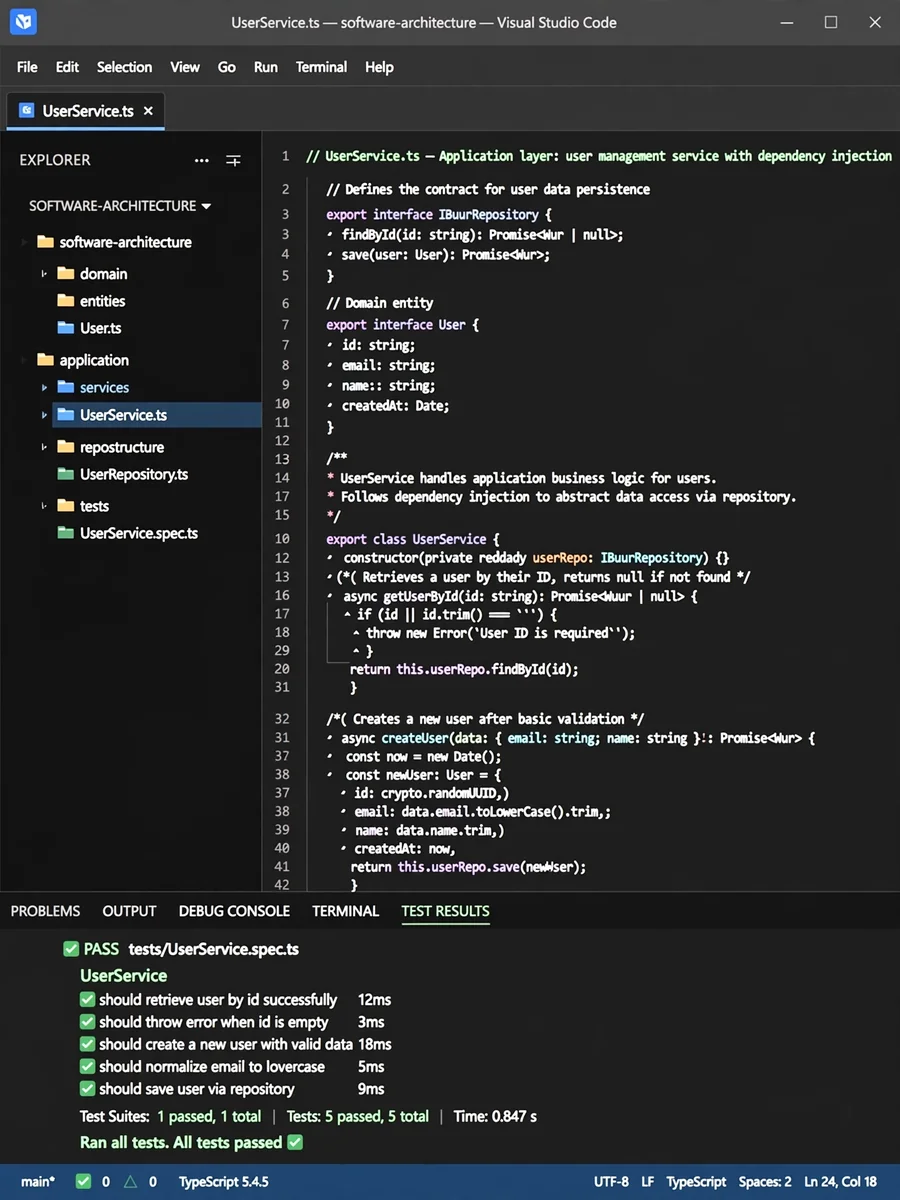
Task: Click the status bar warnings triangle icon
Action: tap(130, 1182)
